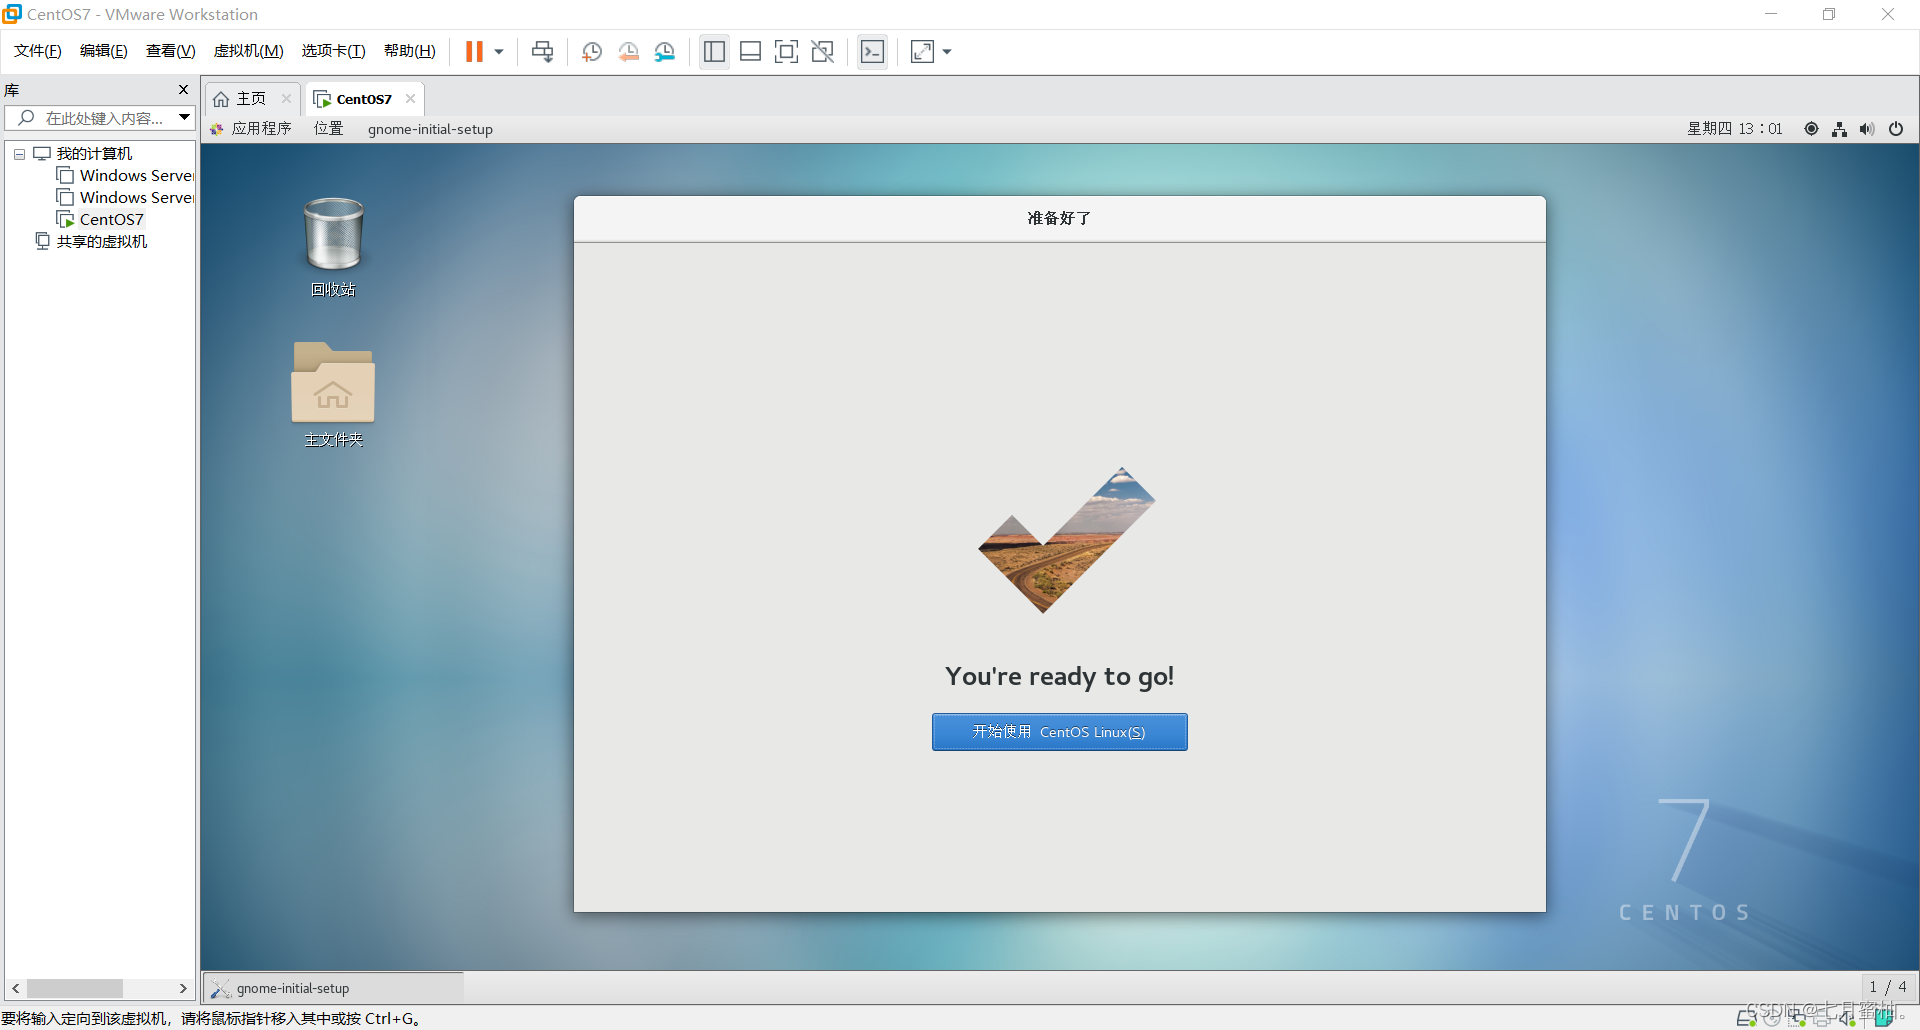This screenshot has width=1920, height=1030.
Task: Click the sound card status icon
Action: click(x=1847, y=1018)
